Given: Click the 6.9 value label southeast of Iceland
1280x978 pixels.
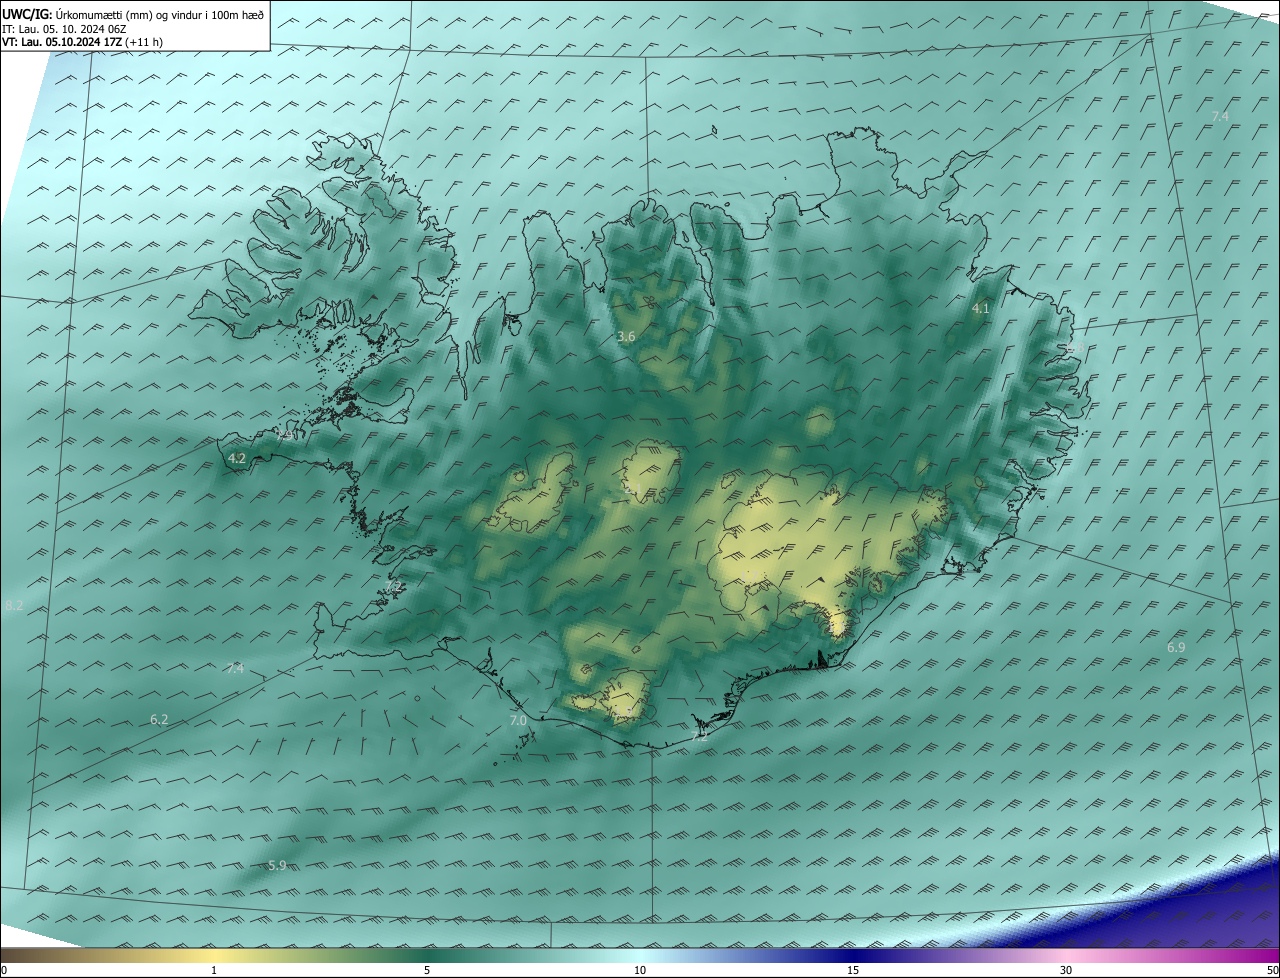Looking at the screenshot, I should click(1176, 648).
